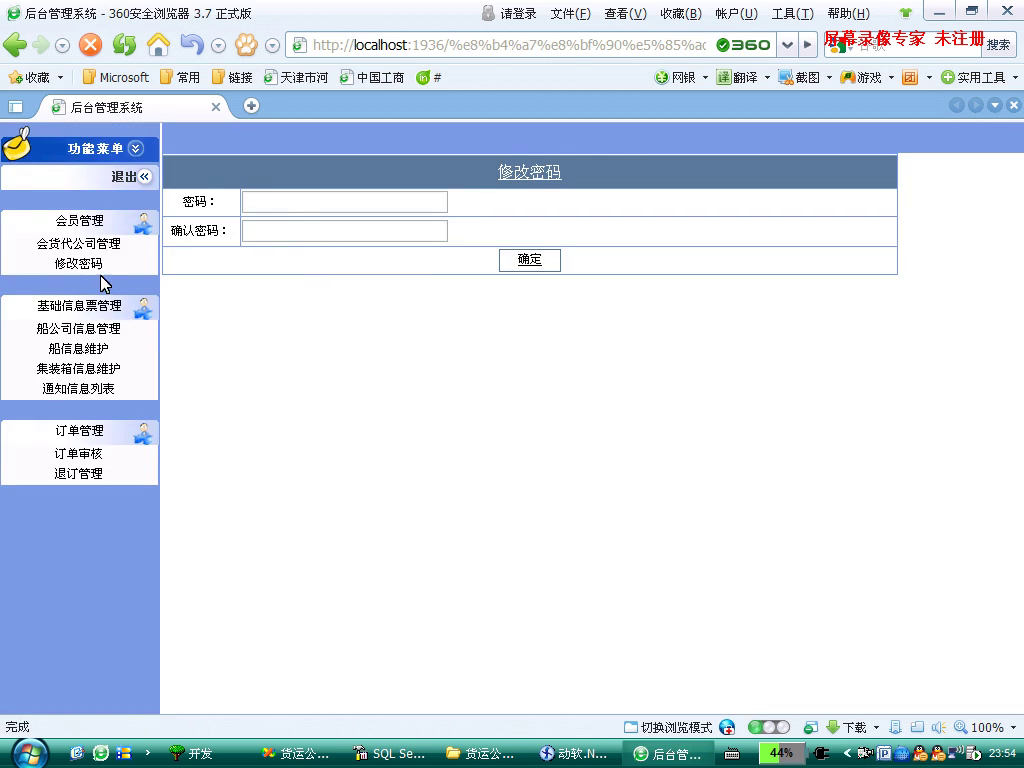Open the 帐户(U) menu
Image resolution: width=1024 pixels, height=768 pixels.
(x=736, y=14)
